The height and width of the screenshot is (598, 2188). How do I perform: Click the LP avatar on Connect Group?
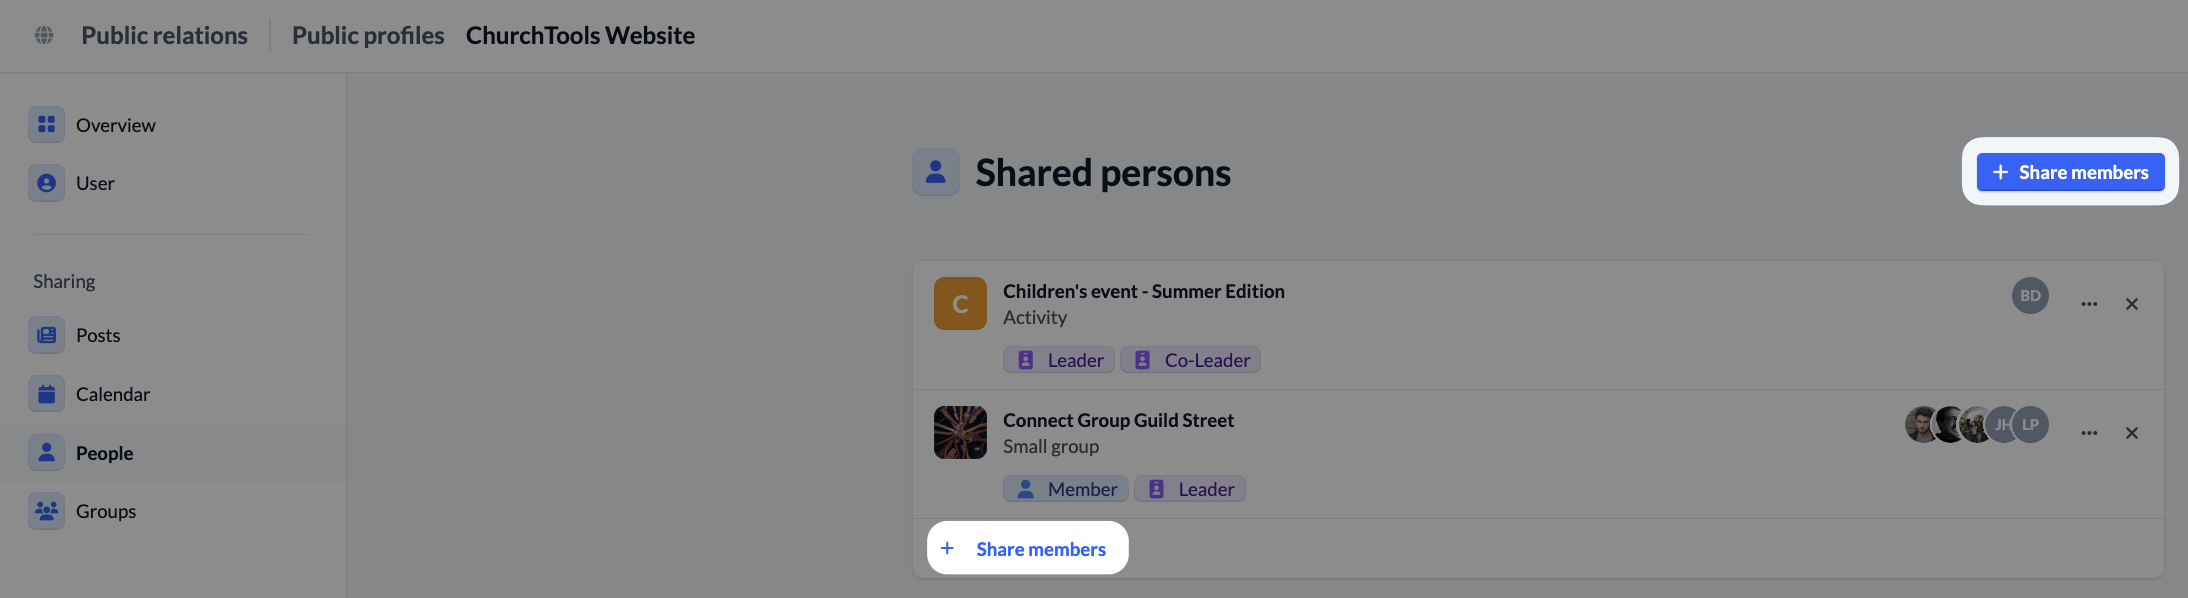point(2032,424)
